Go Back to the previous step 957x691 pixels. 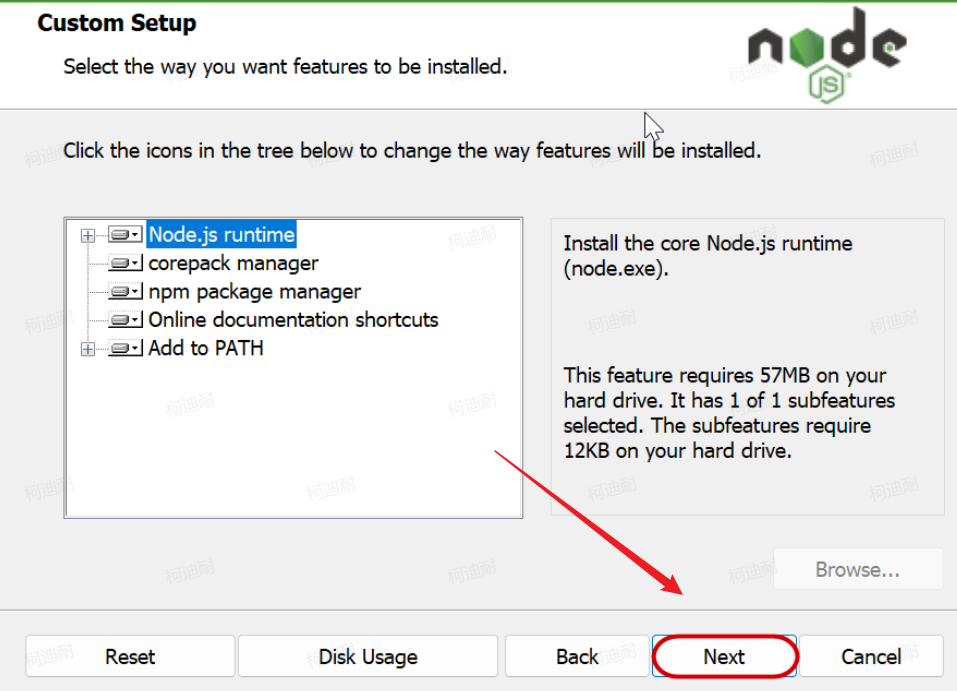(x=577, y=656)
